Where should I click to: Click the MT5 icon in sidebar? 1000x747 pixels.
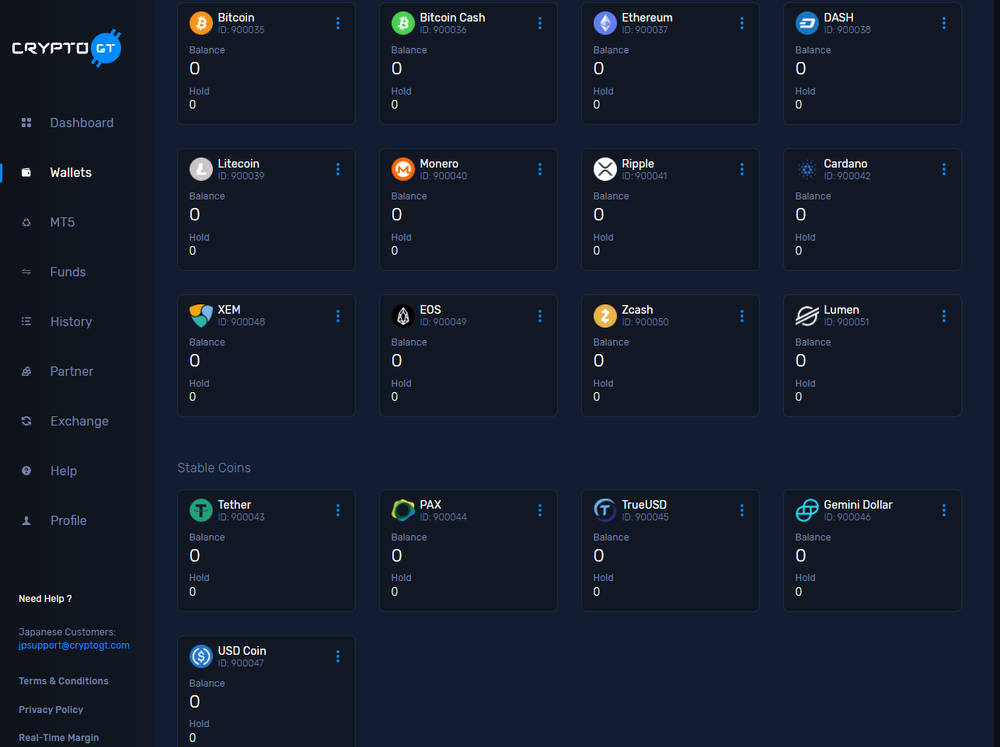point(26,222)
